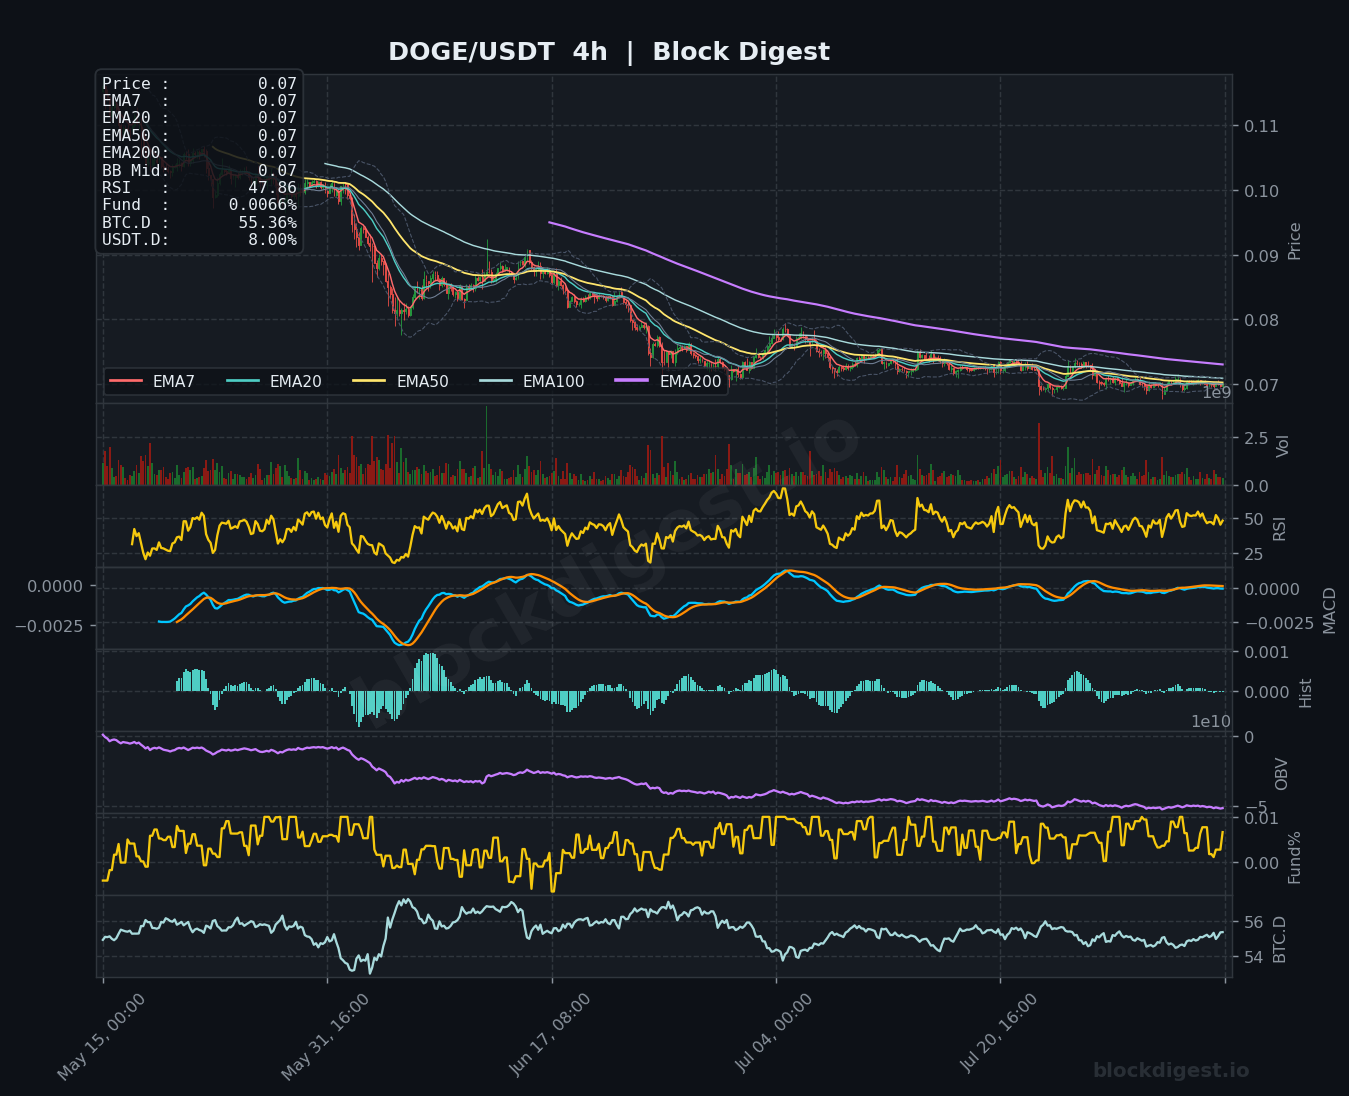Click the RSI 47.86 value in info box
The width and height of the screenshot is (1349, 1096).
[272, 188]
